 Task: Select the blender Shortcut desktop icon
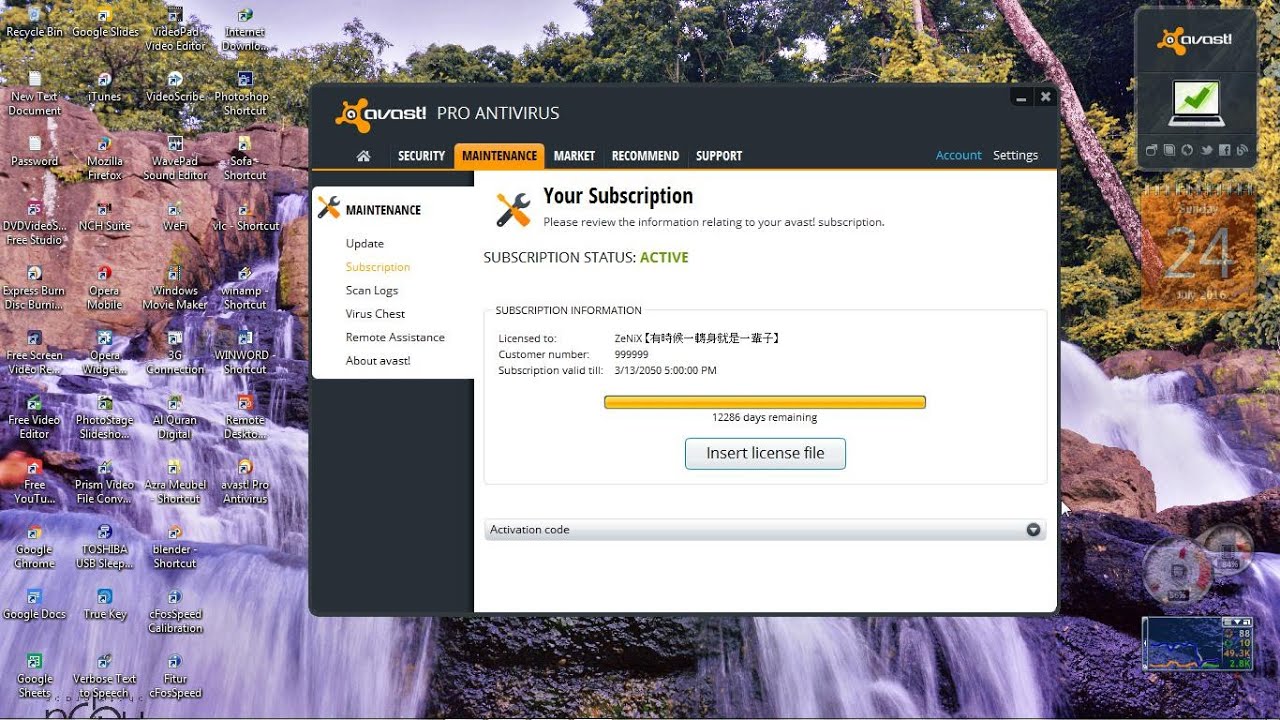tap(175, 547)
